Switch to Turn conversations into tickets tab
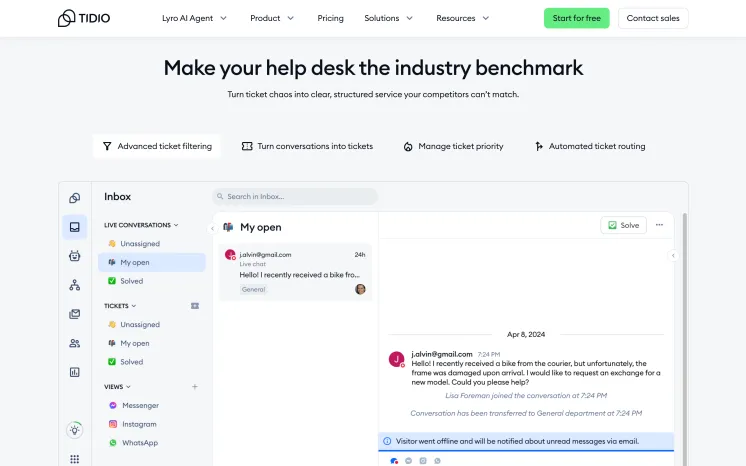The width and height of the screenshot is (746, 466). [307, 146]
